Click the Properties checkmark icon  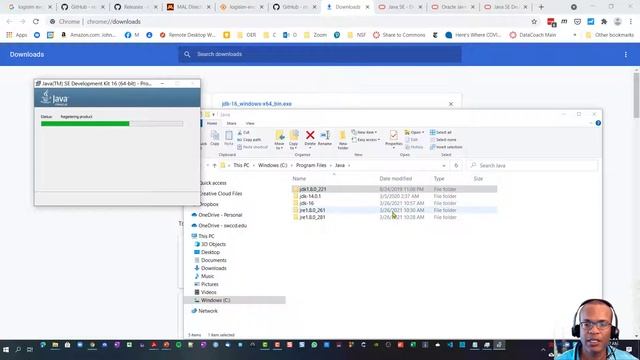393,135
